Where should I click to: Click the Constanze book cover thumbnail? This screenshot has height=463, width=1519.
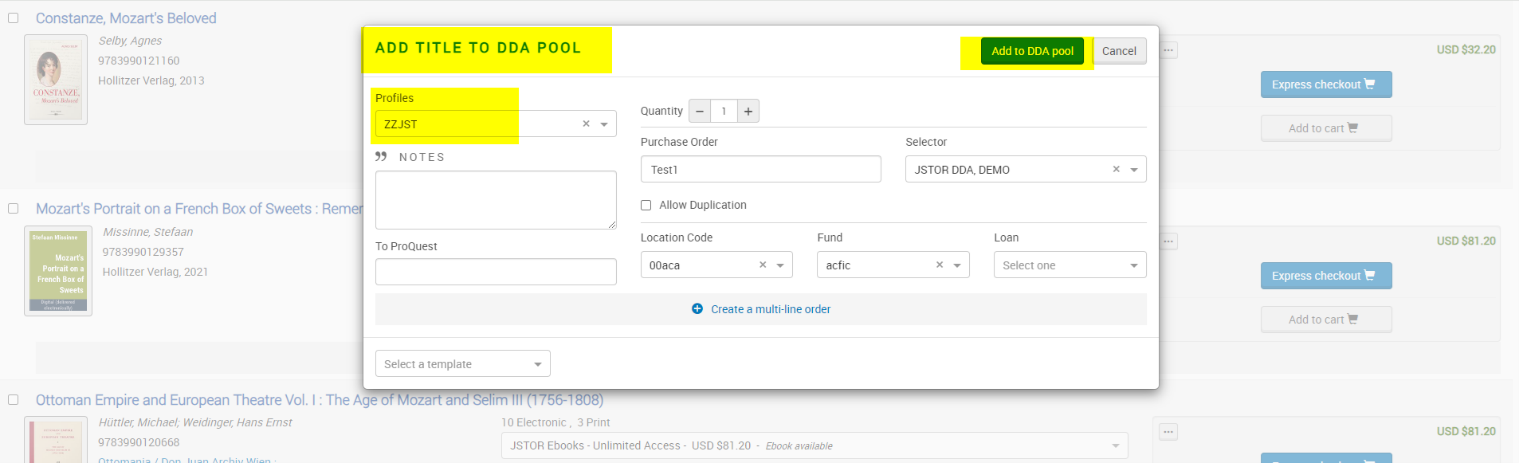pos(56,80)
